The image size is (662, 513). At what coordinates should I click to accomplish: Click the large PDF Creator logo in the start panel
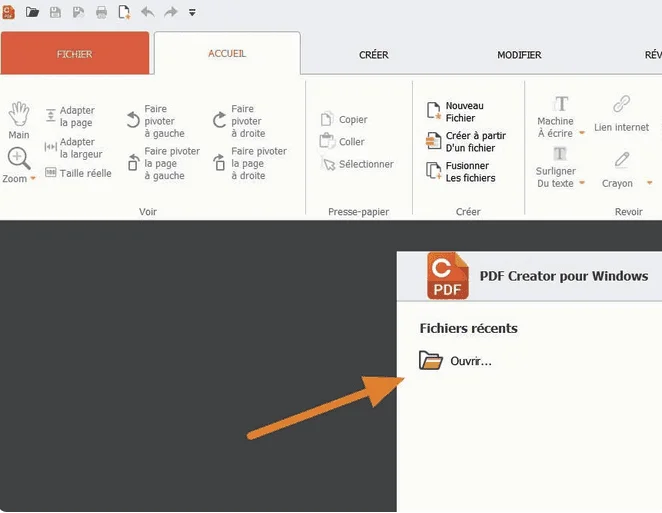point(448,275)
